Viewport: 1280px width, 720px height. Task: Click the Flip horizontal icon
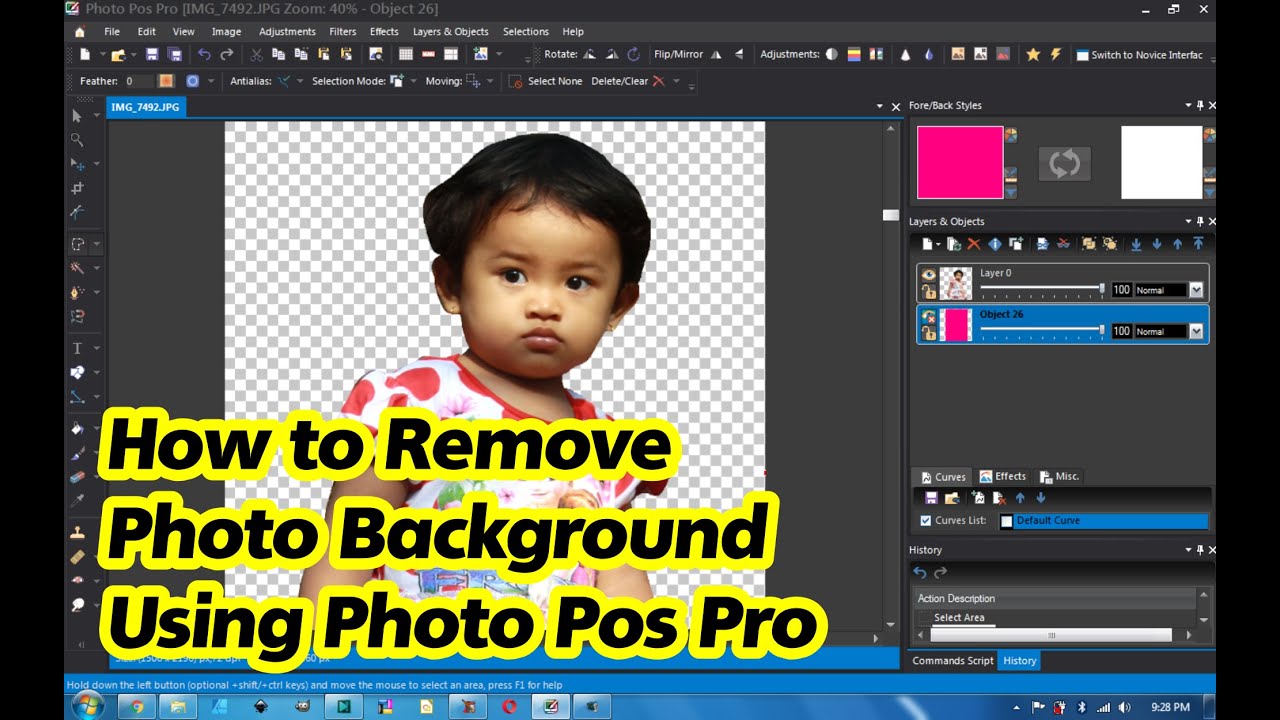tap(716, 55)
